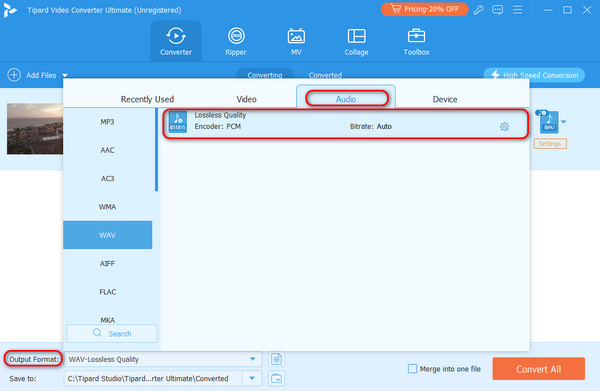Image resolution: width=600 pixels, height=391 pixels.
Task: Toggle High Speed Conversion
Action: click(534, 75)
